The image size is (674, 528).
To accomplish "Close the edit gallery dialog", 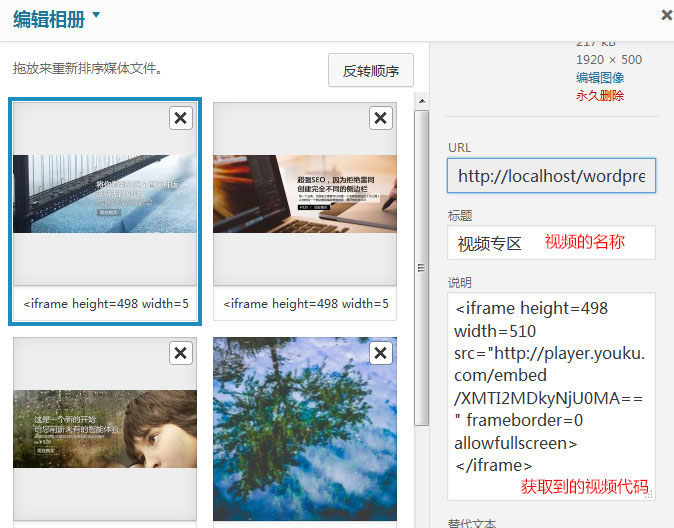I will 667,15.
